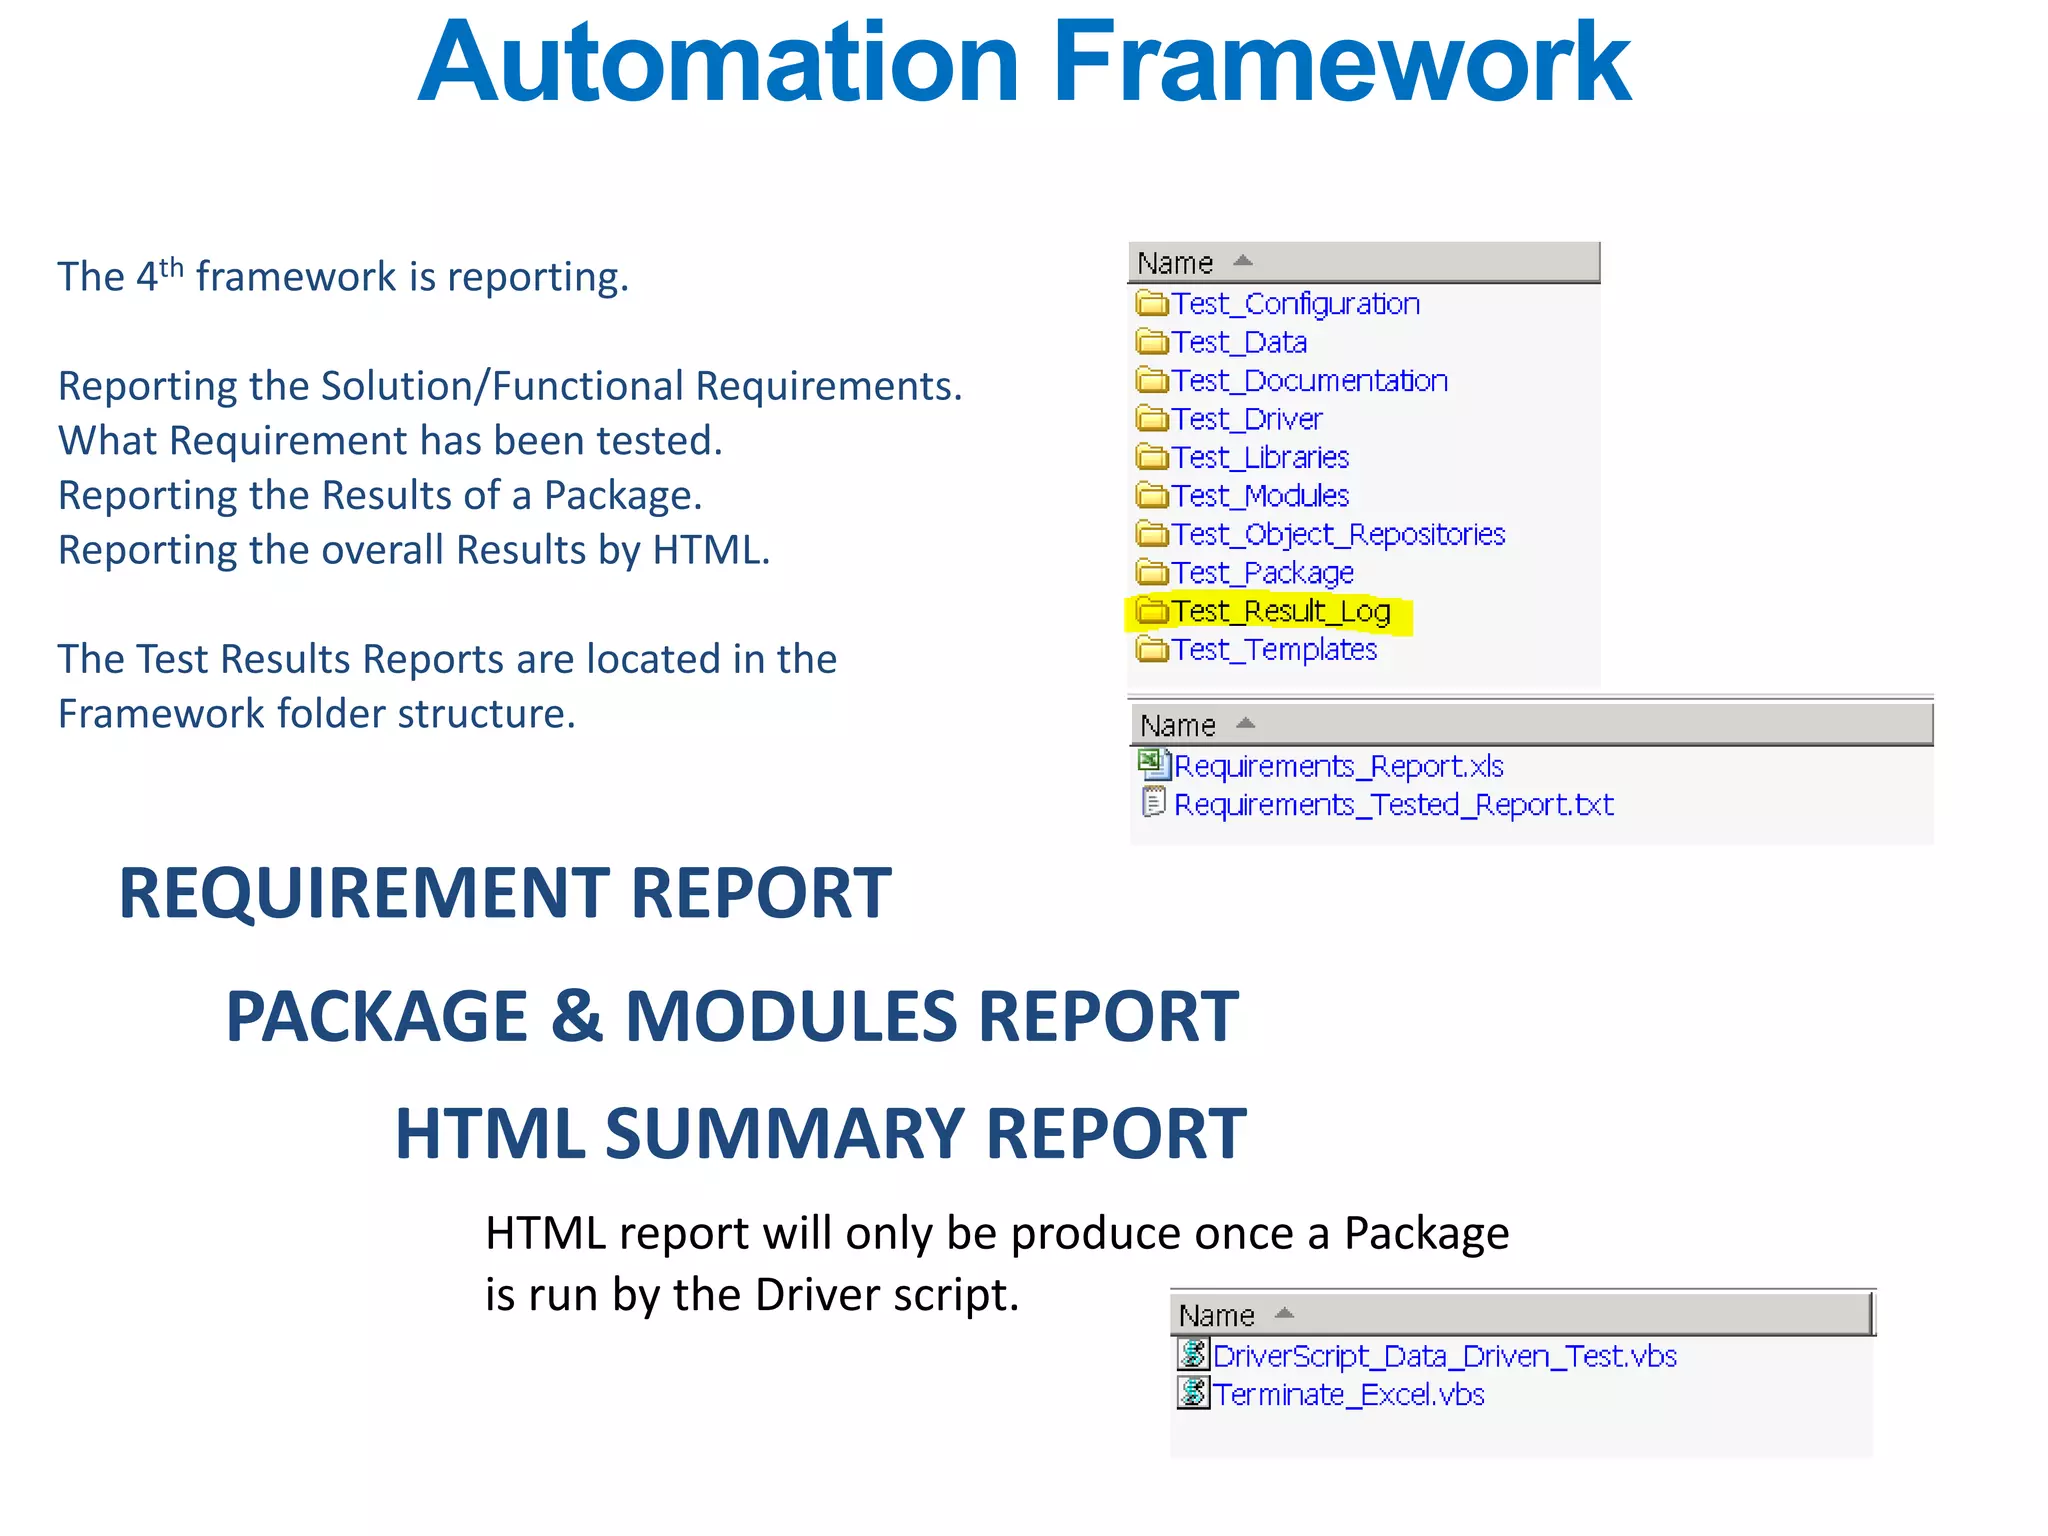Open Requirements_Tested_Report.txt file name
Viewport: 2048px width, 1536px height.
[1394, 804]
